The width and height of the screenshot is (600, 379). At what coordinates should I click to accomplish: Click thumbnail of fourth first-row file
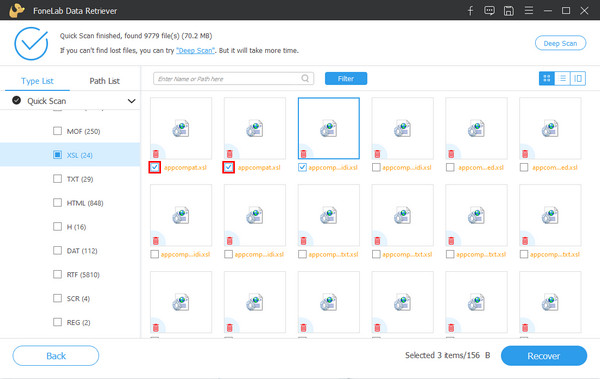pyautogui.click(x=403, y=128)
